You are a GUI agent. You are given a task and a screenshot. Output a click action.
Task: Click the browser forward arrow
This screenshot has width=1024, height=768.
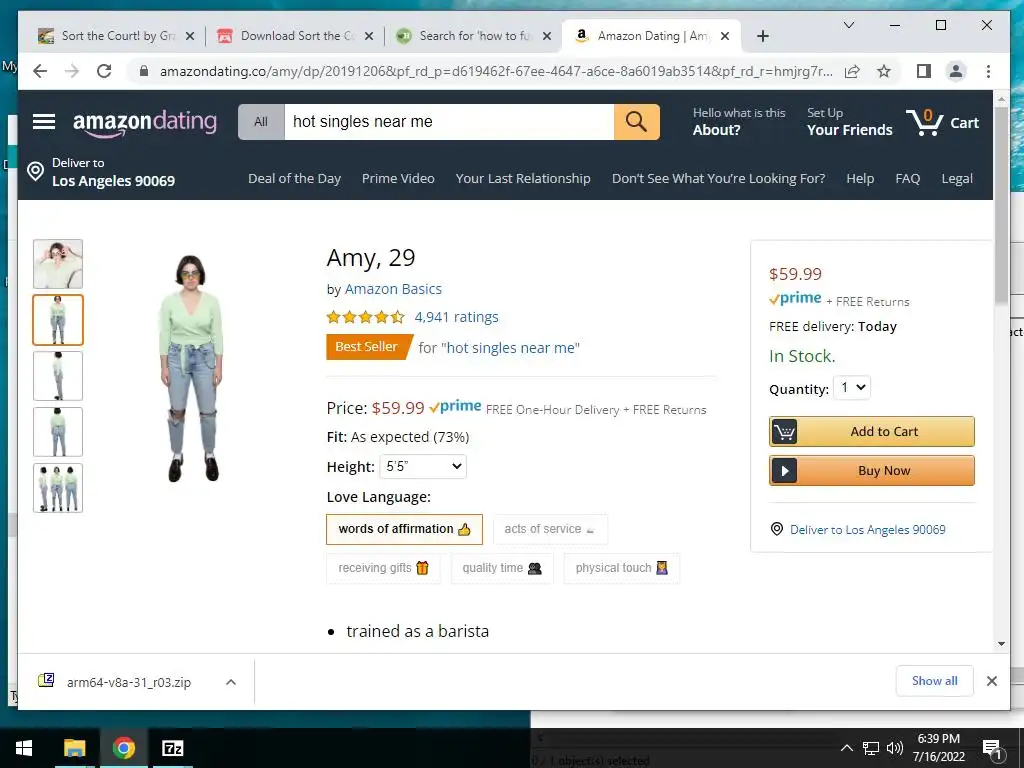[x=72, y=71]
